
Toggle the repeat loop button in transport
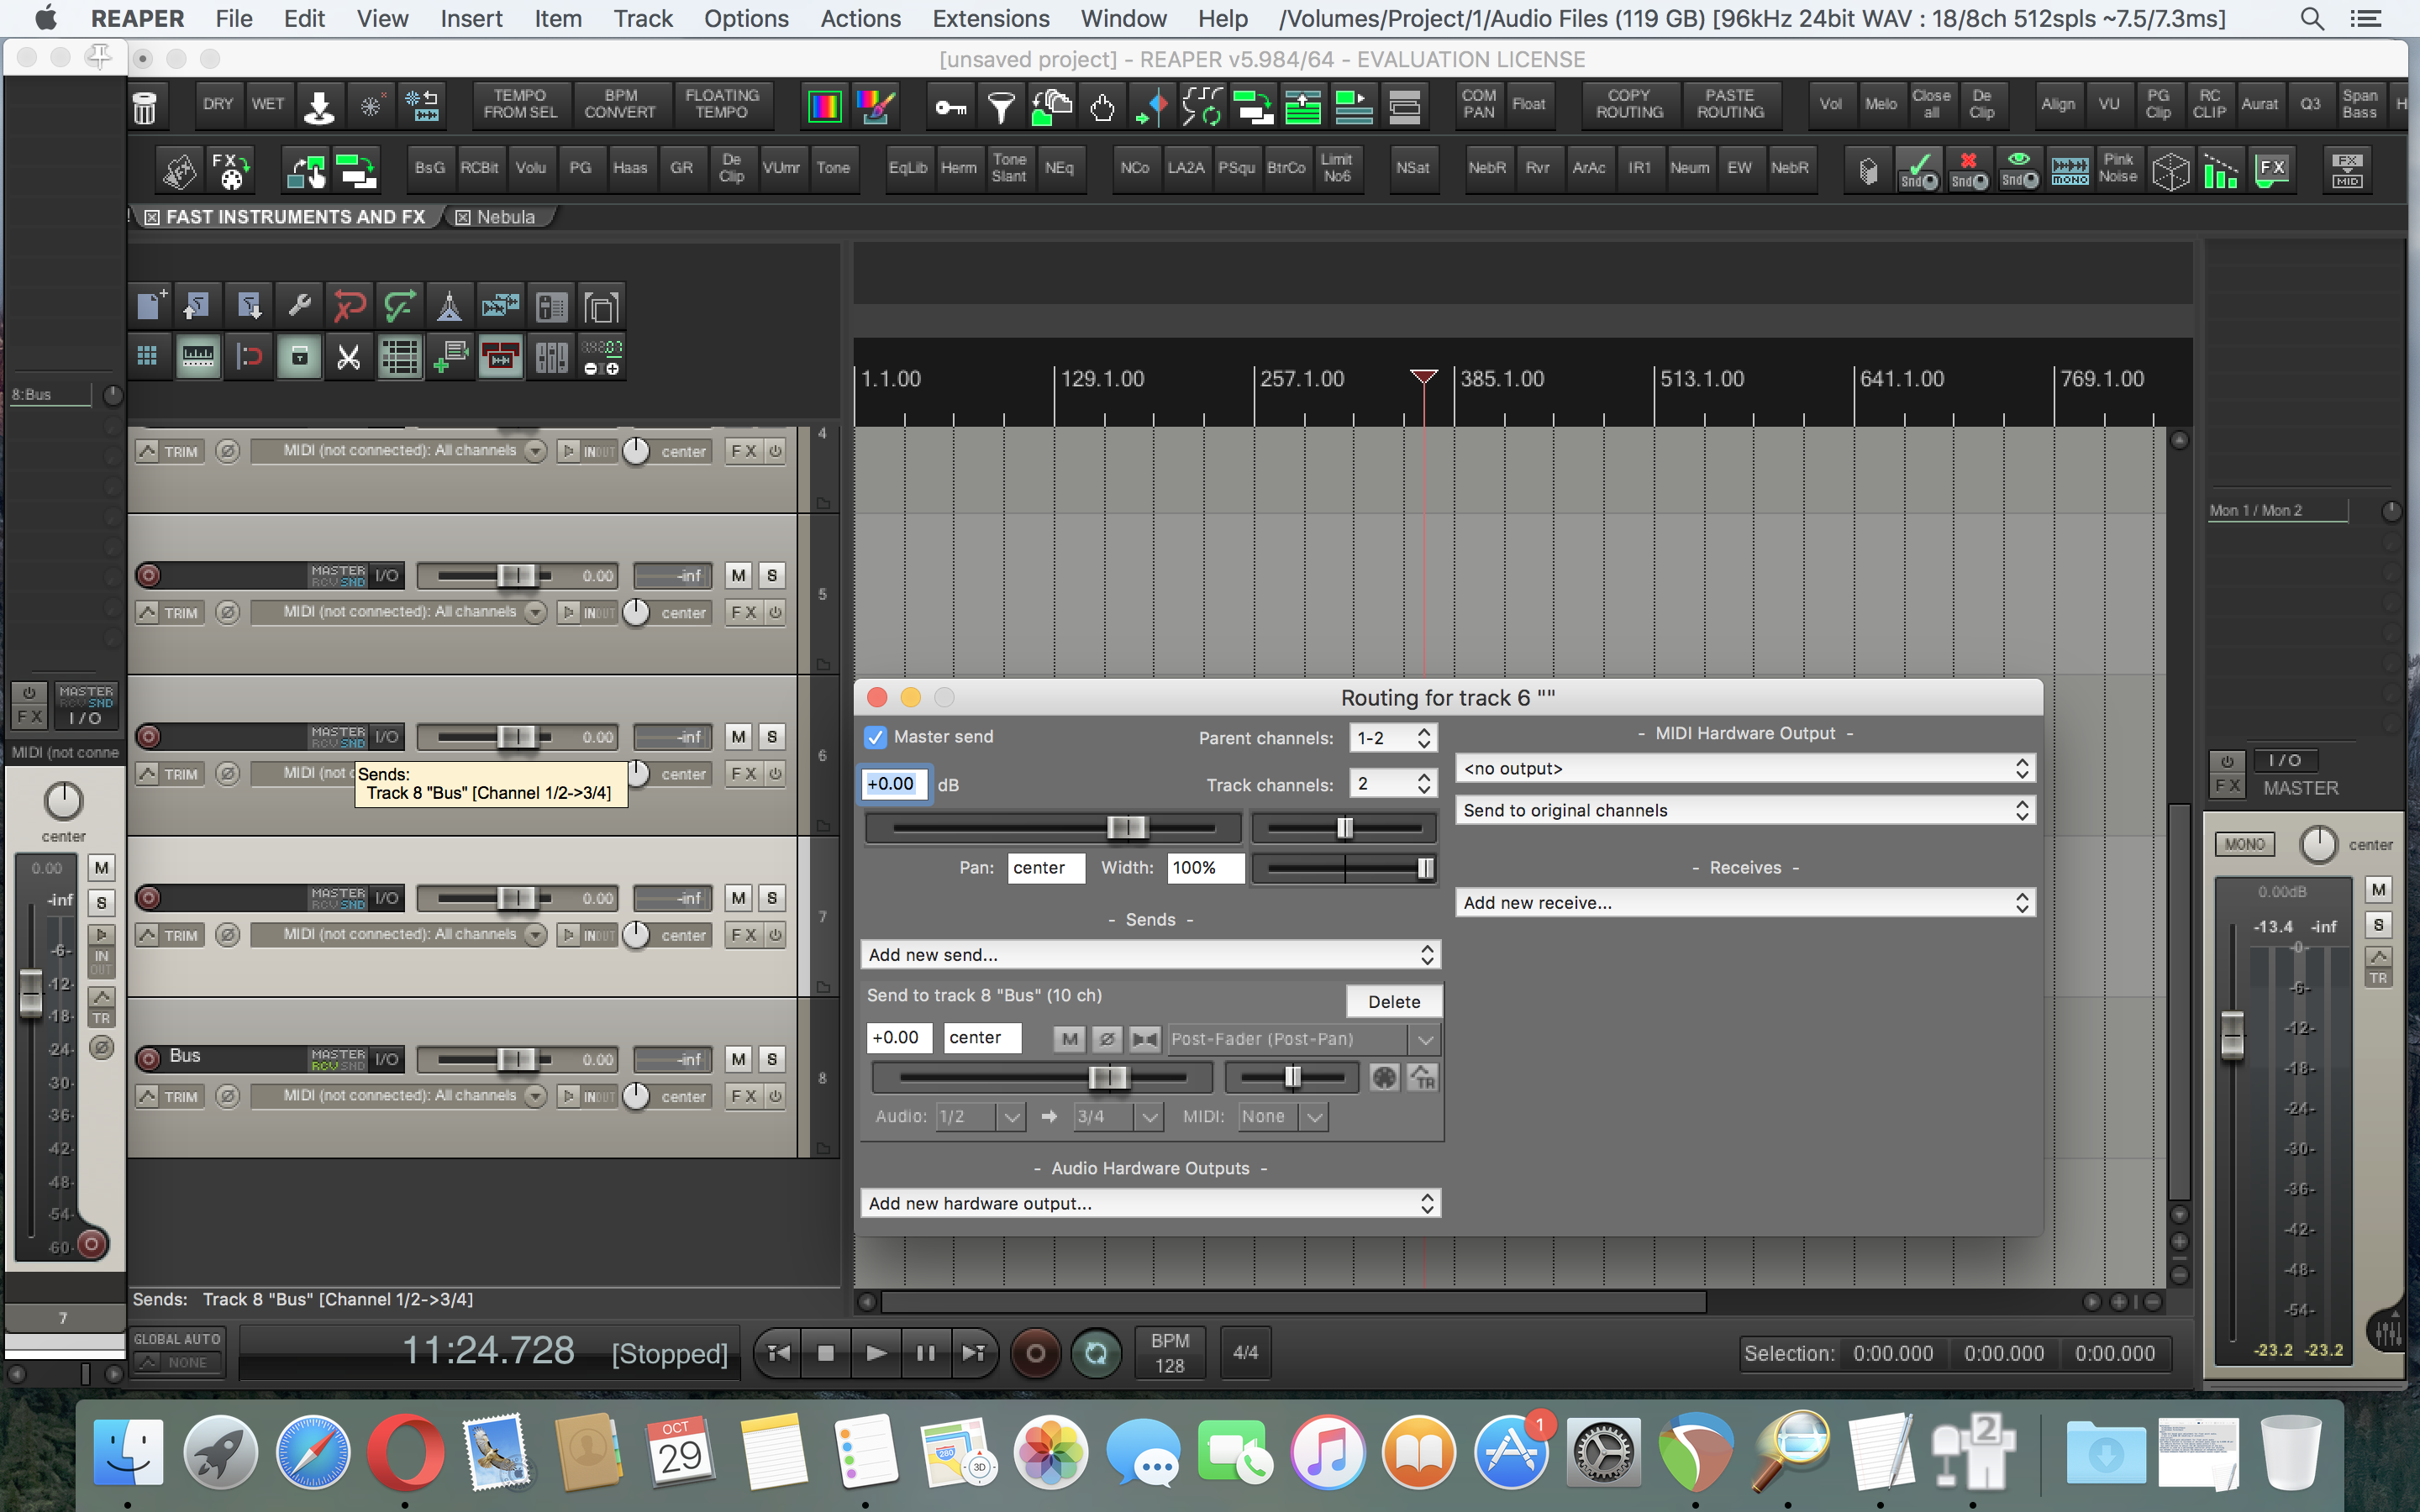(1096, 1353)
